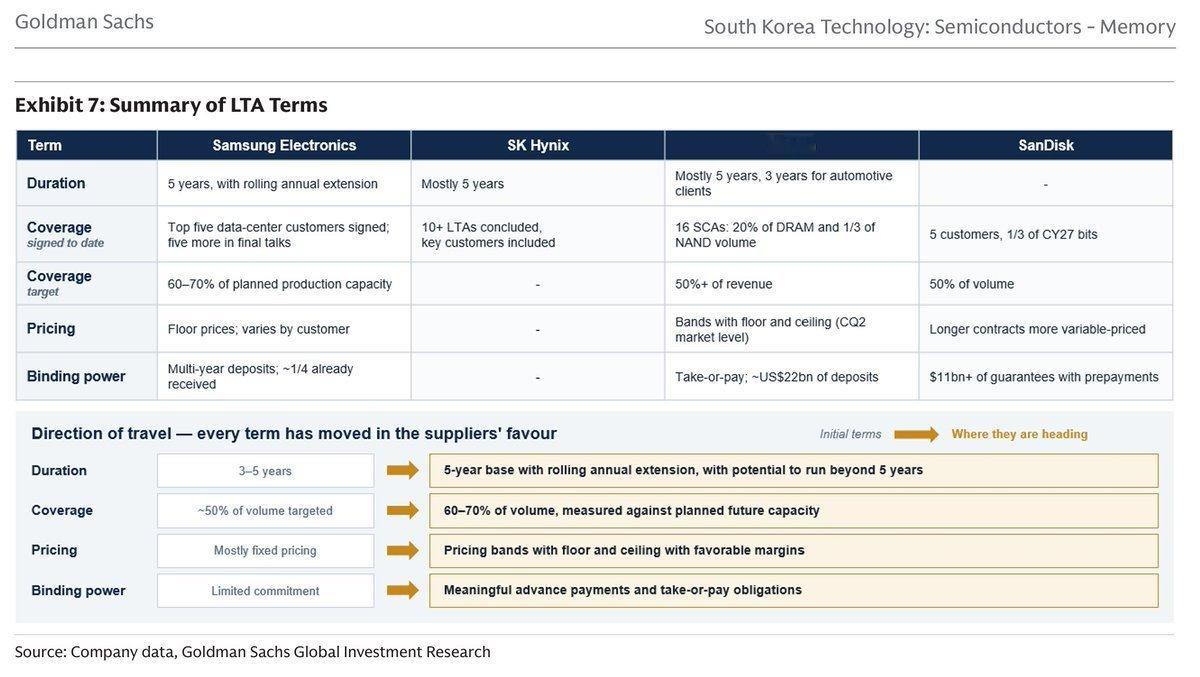Click 'Pricing bands with floor and ceiling' box
This screenshot has width=1200, height=677.
(x=794, y=550)
